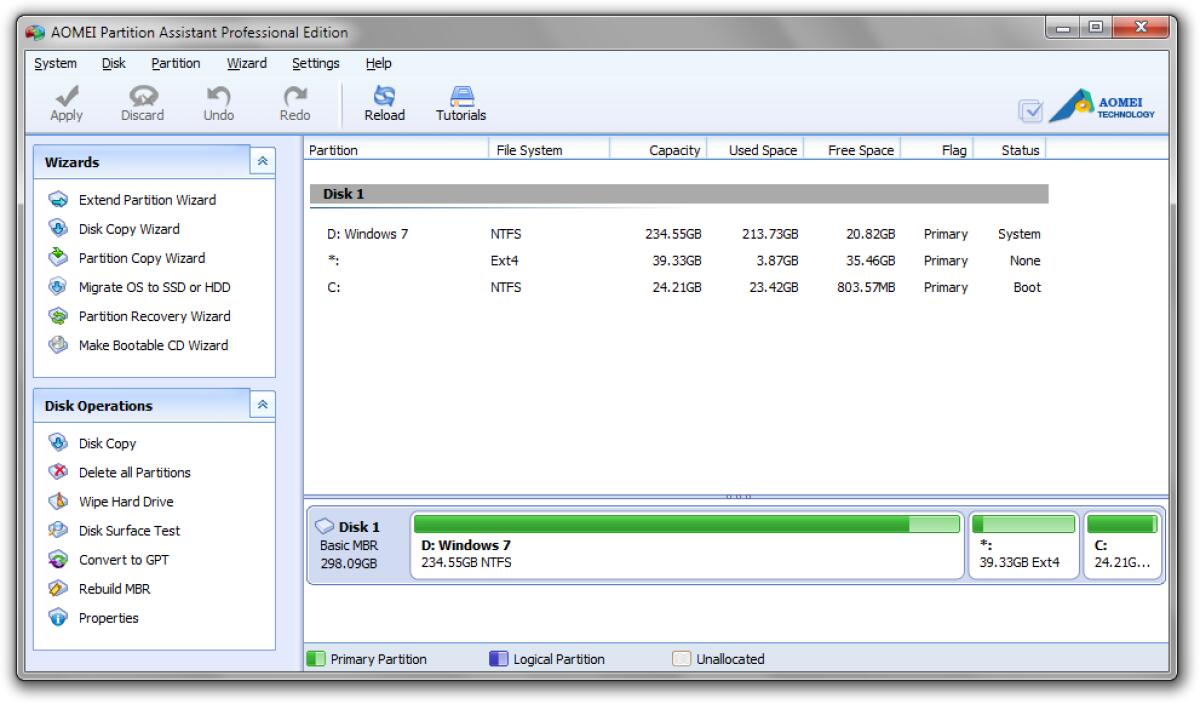
Task: Open the Wizard menu
Action: click(245, 62)
